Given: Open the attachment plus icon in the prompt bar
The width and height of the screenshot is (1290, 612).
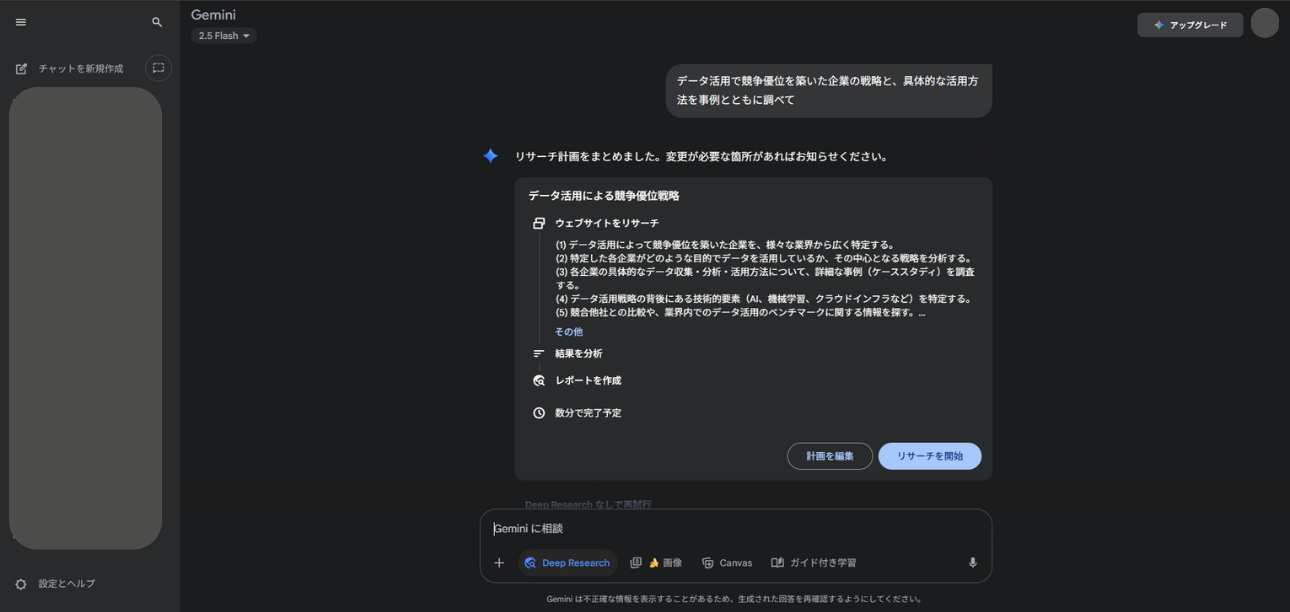Looking at the screenshot, I should coord(499,562).
